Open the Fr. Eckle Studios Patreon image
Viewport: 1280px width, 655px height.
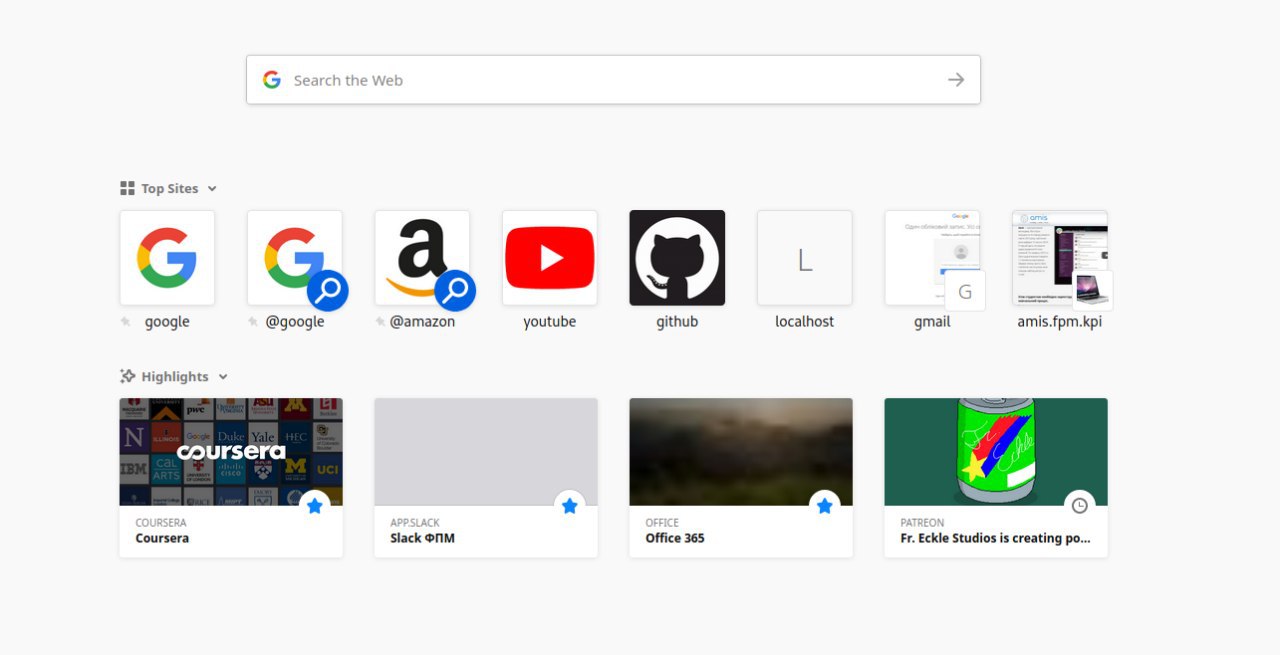pyautogui.click(x=996, y=452)
